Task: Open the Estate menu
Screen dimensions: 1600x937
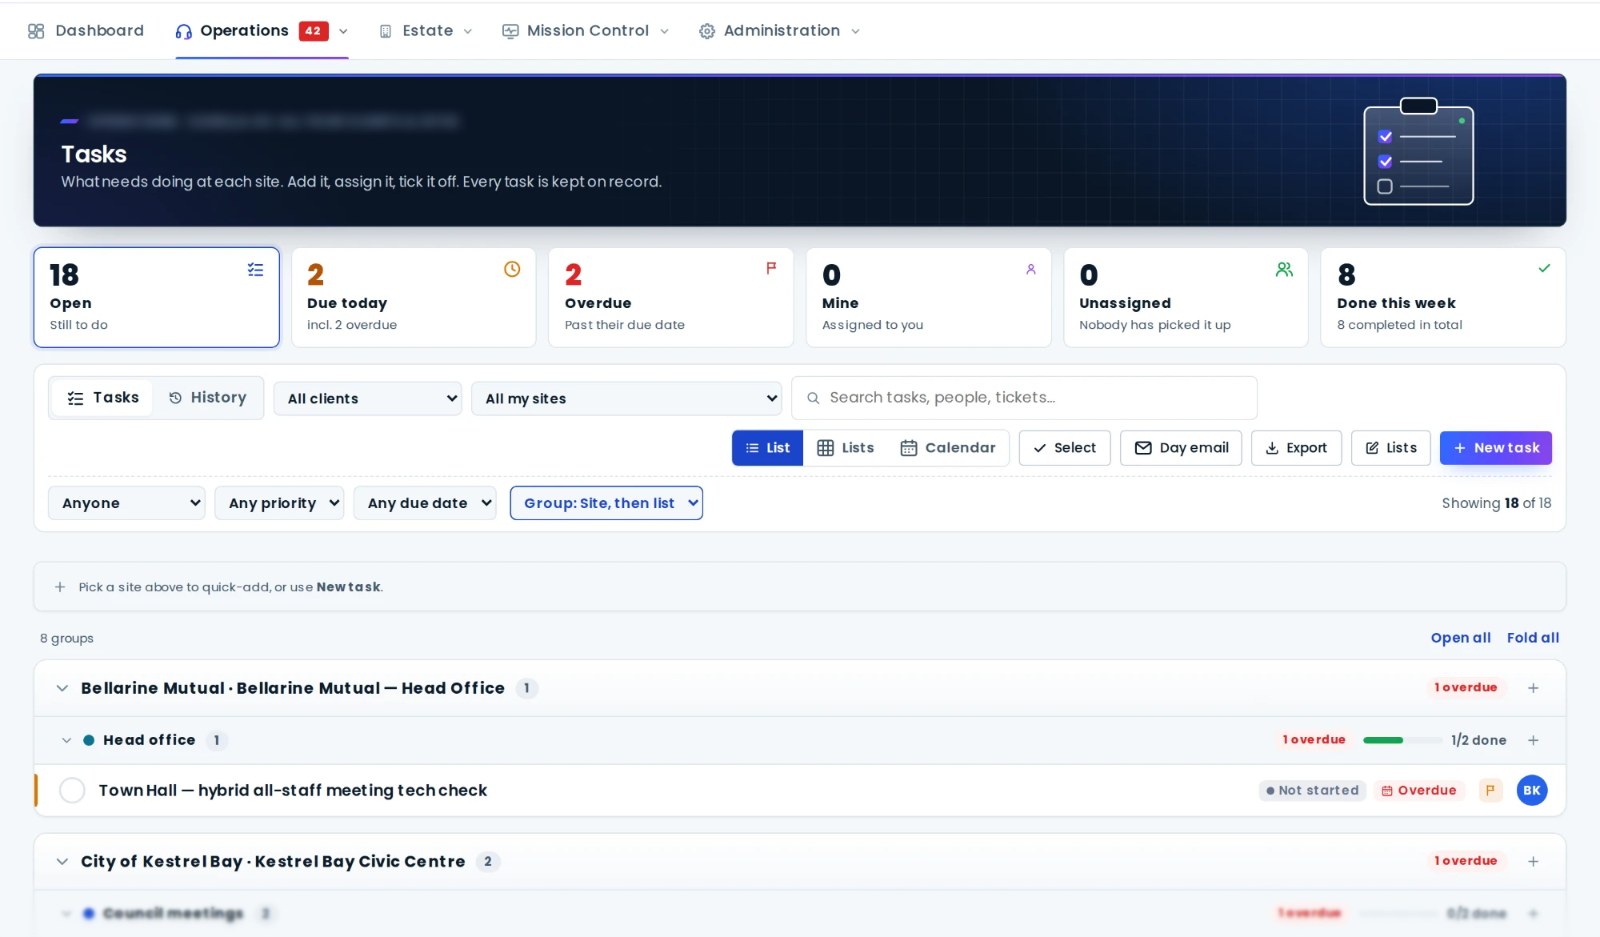Action: [425, 31]
